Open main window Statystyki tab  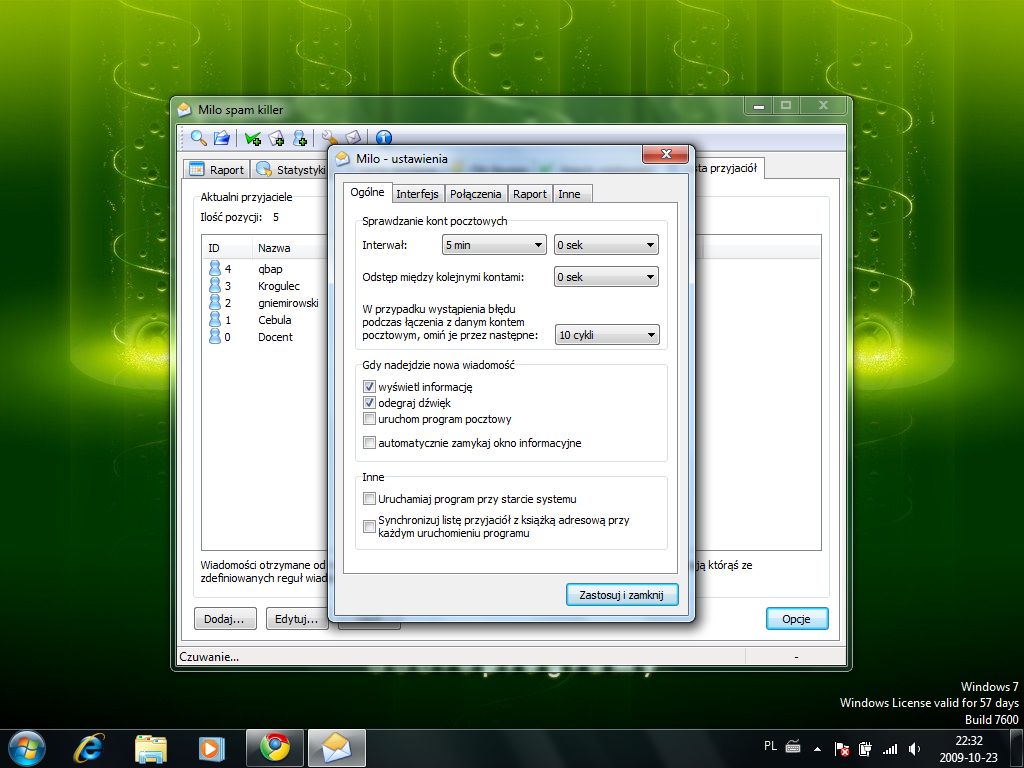(x=291, y=170)
